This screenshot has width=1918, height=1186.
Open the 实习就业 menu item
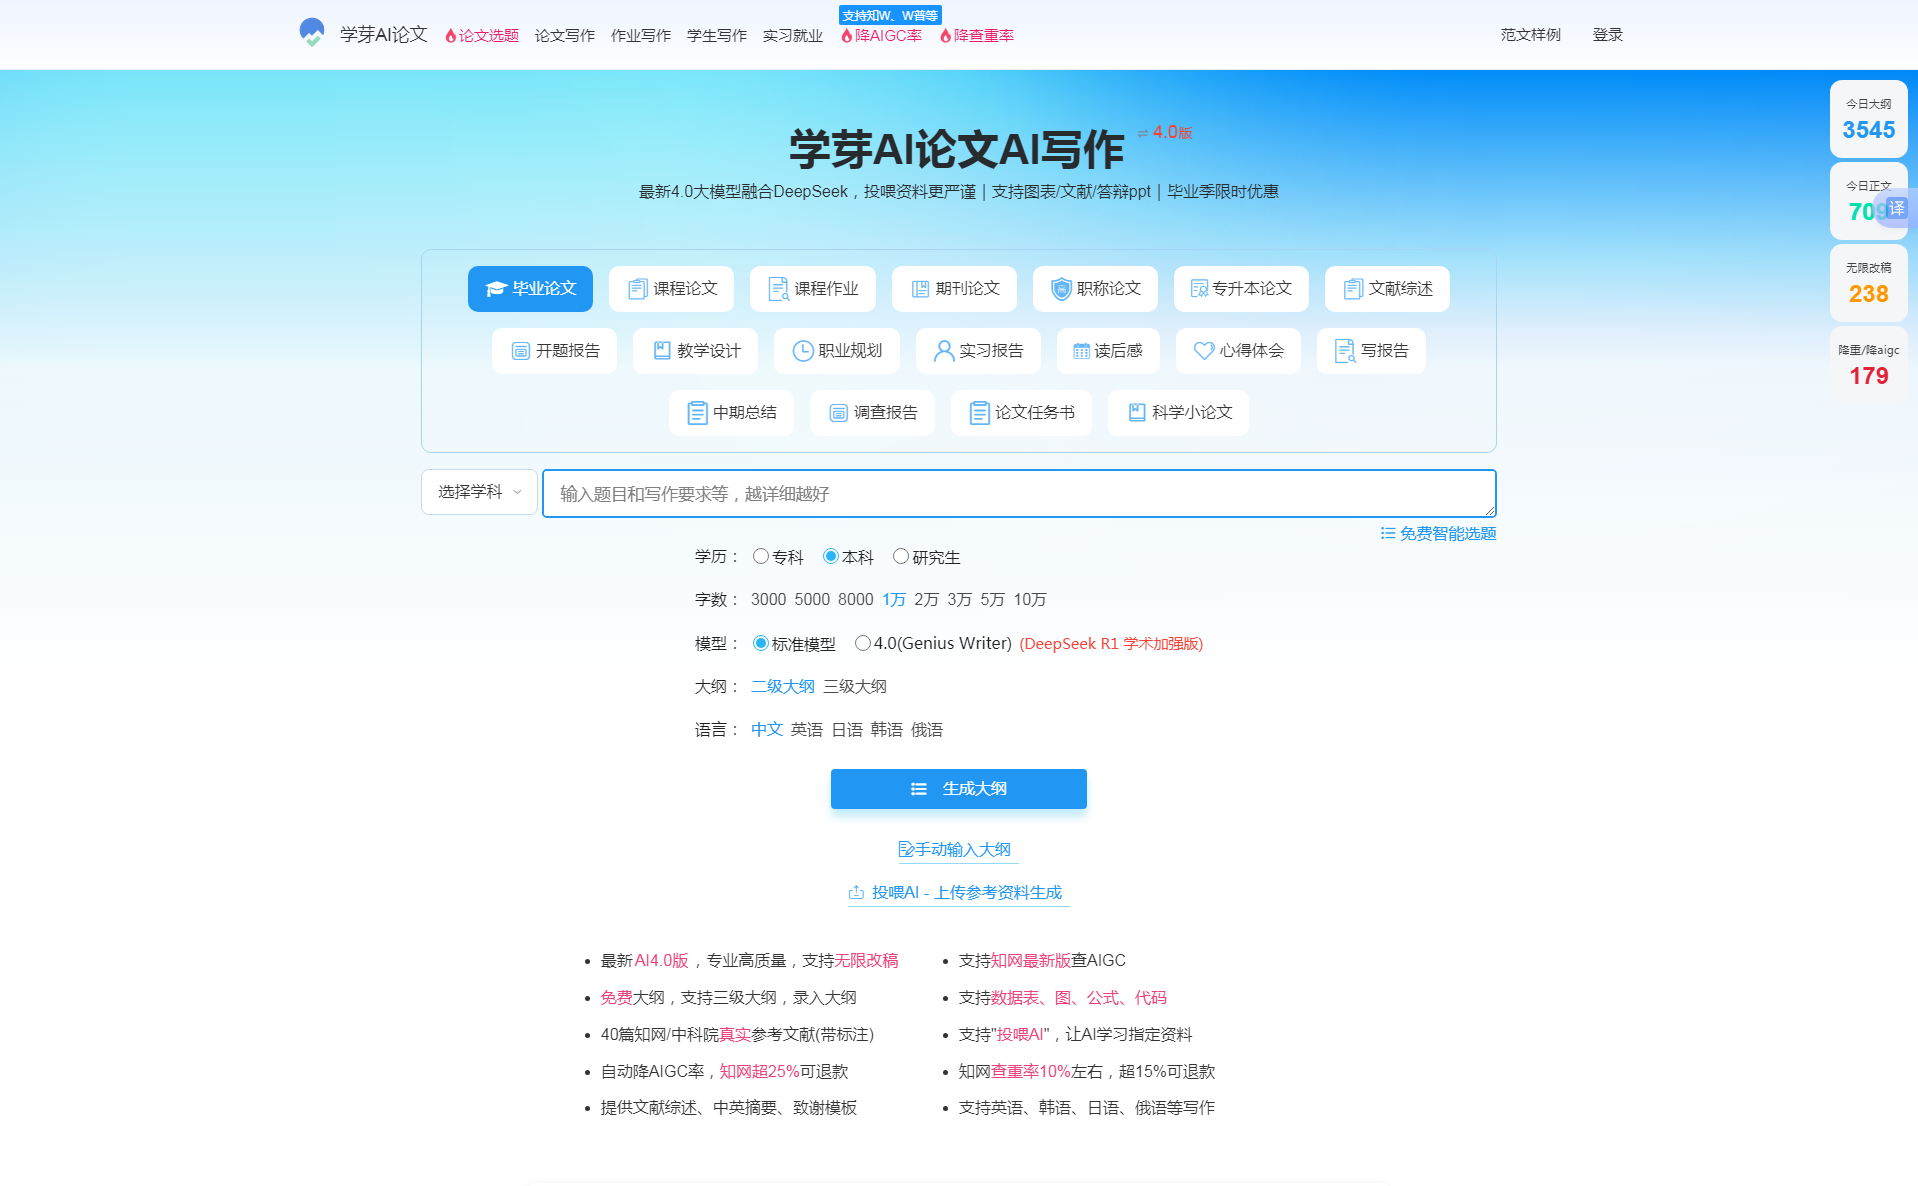tap(791, 34)
